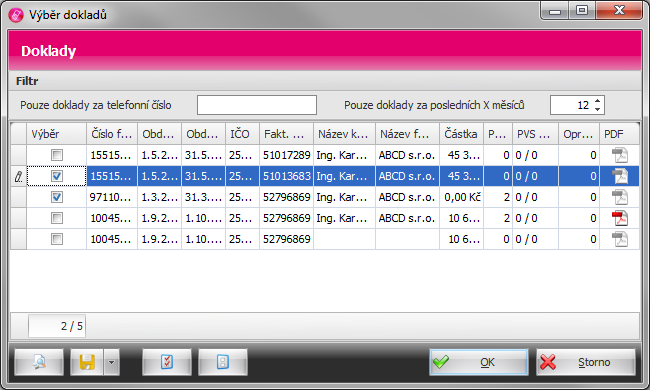The height and width of the screenshot is (390, 650).
Task: Untick checkbox in row starting 97110
Action: pyautogui.click(x=57, y=197)
